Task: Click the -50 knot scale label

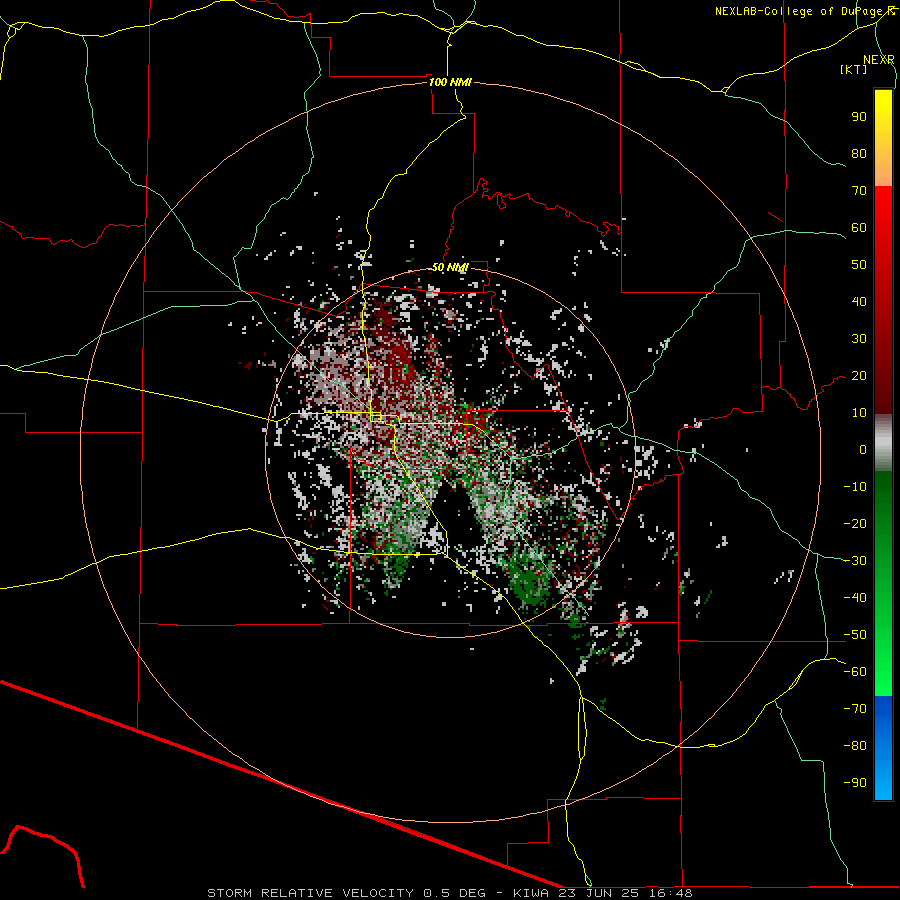Action: [855, 635]
